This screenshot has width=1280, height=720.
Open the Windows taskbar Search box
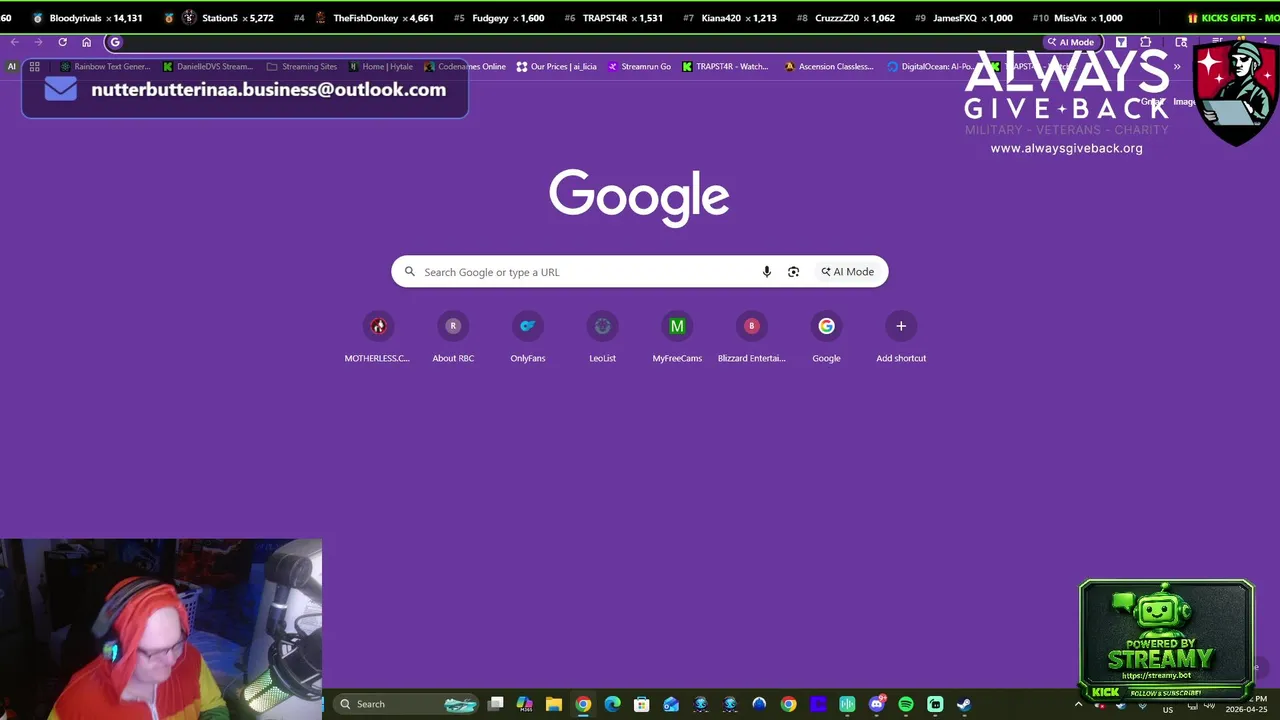tap(406, 704)
